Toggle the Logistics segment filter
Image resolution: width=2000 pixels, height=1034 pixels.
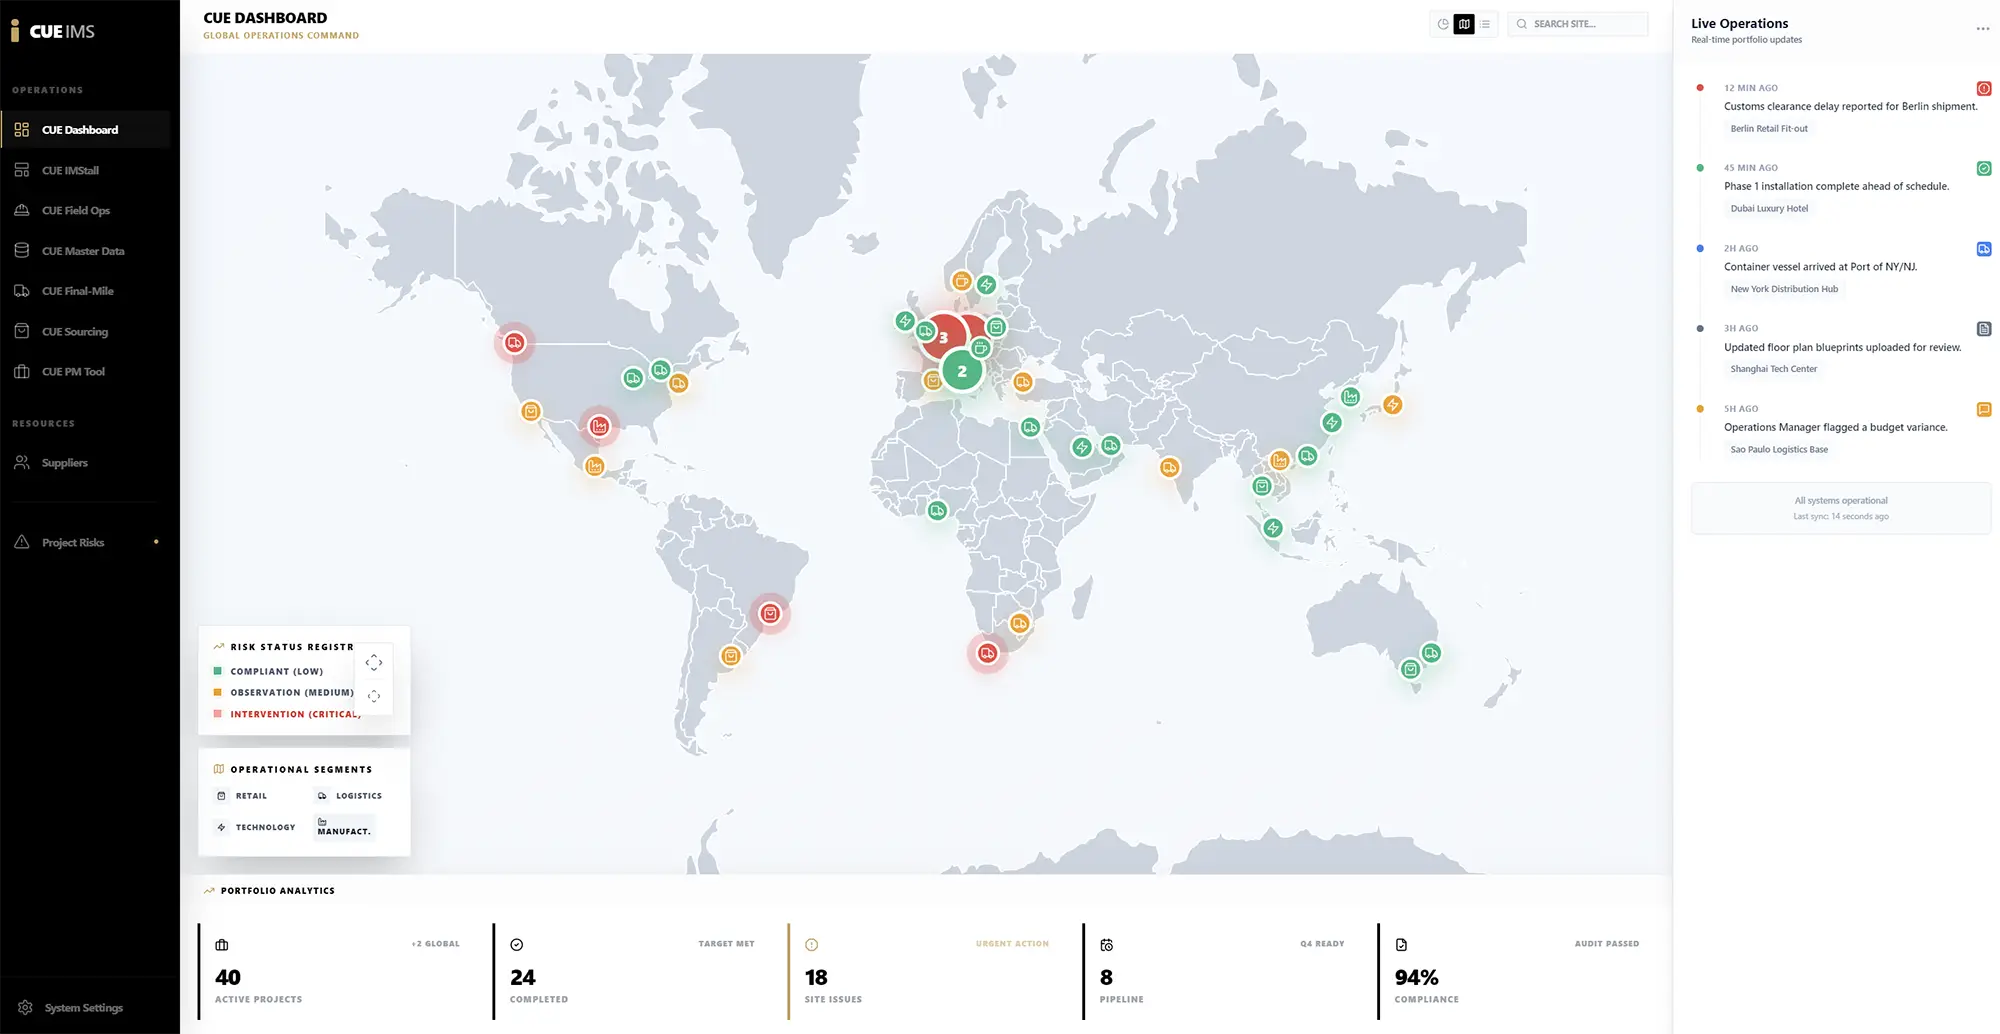pos(349,796)
